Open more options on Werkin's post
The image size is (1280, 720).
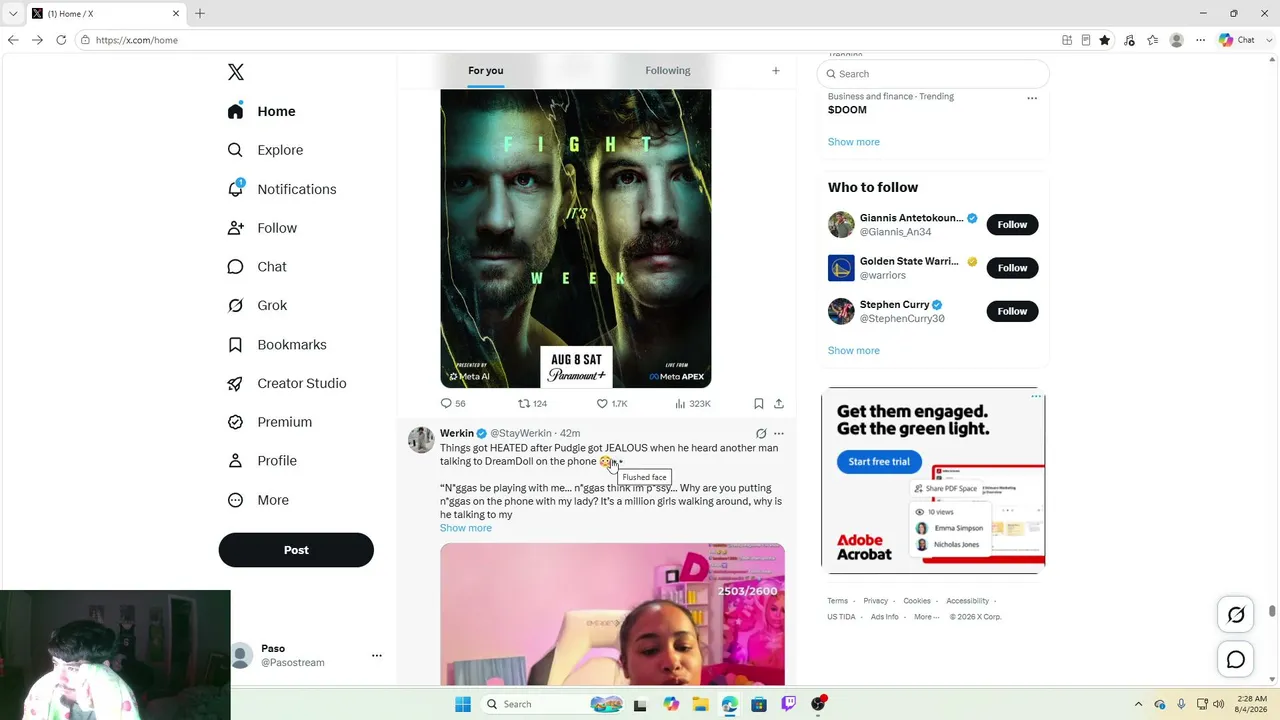pyautogui.click(x=779, y=434)
